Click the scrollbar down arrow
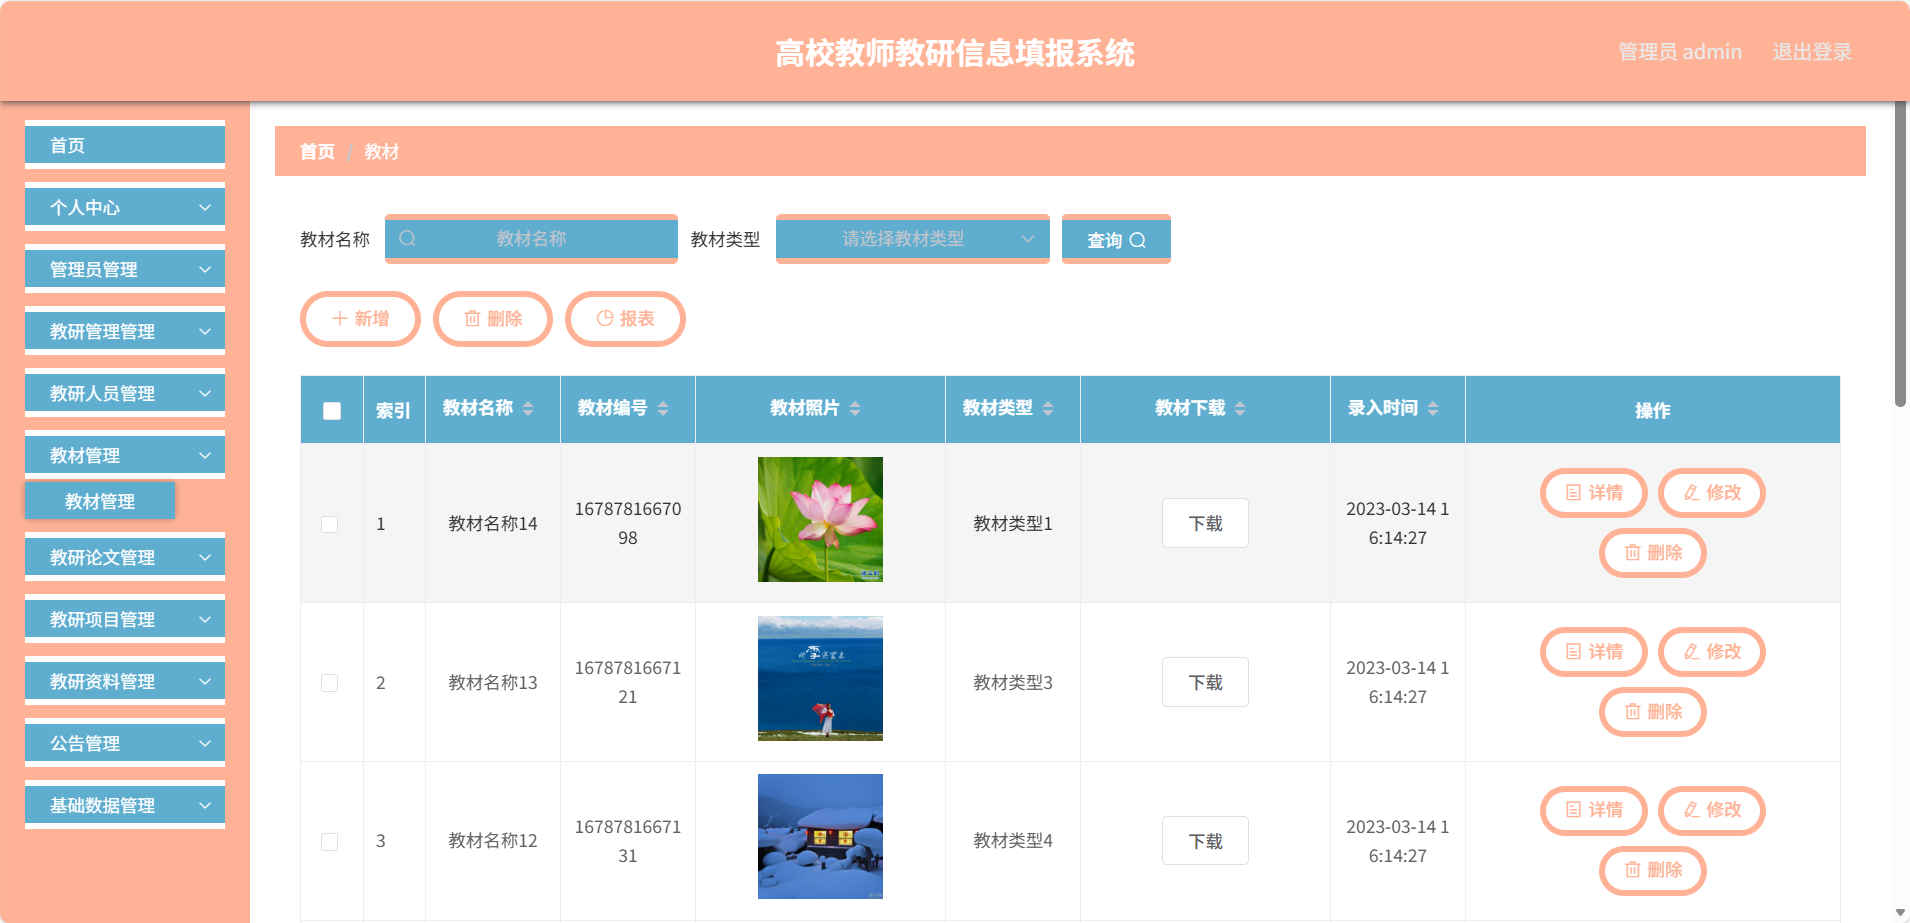 (x=1900, y=913)
